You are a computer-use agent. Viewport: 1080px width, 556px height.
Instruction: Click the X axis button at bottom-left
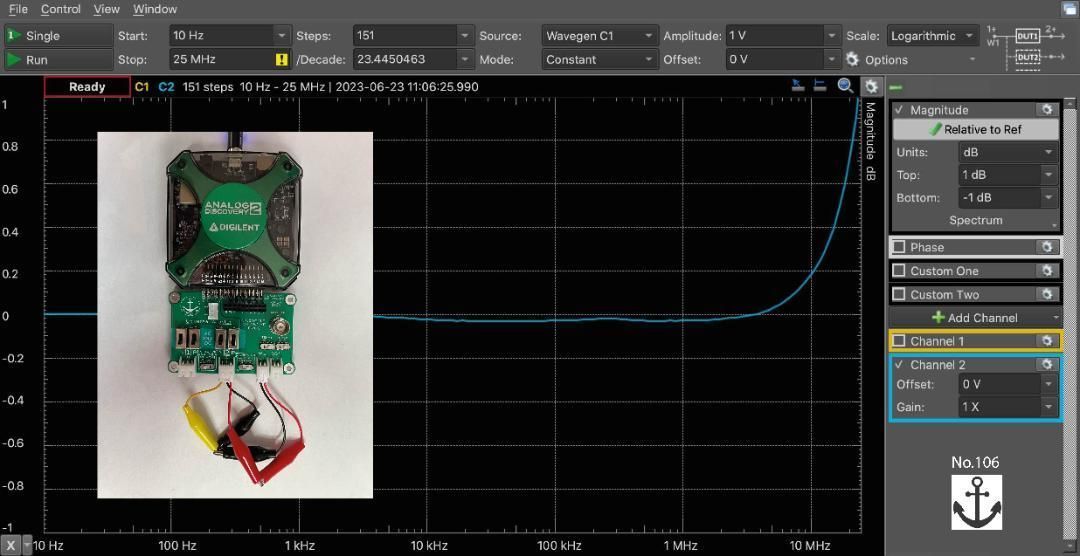pos(11,546)
